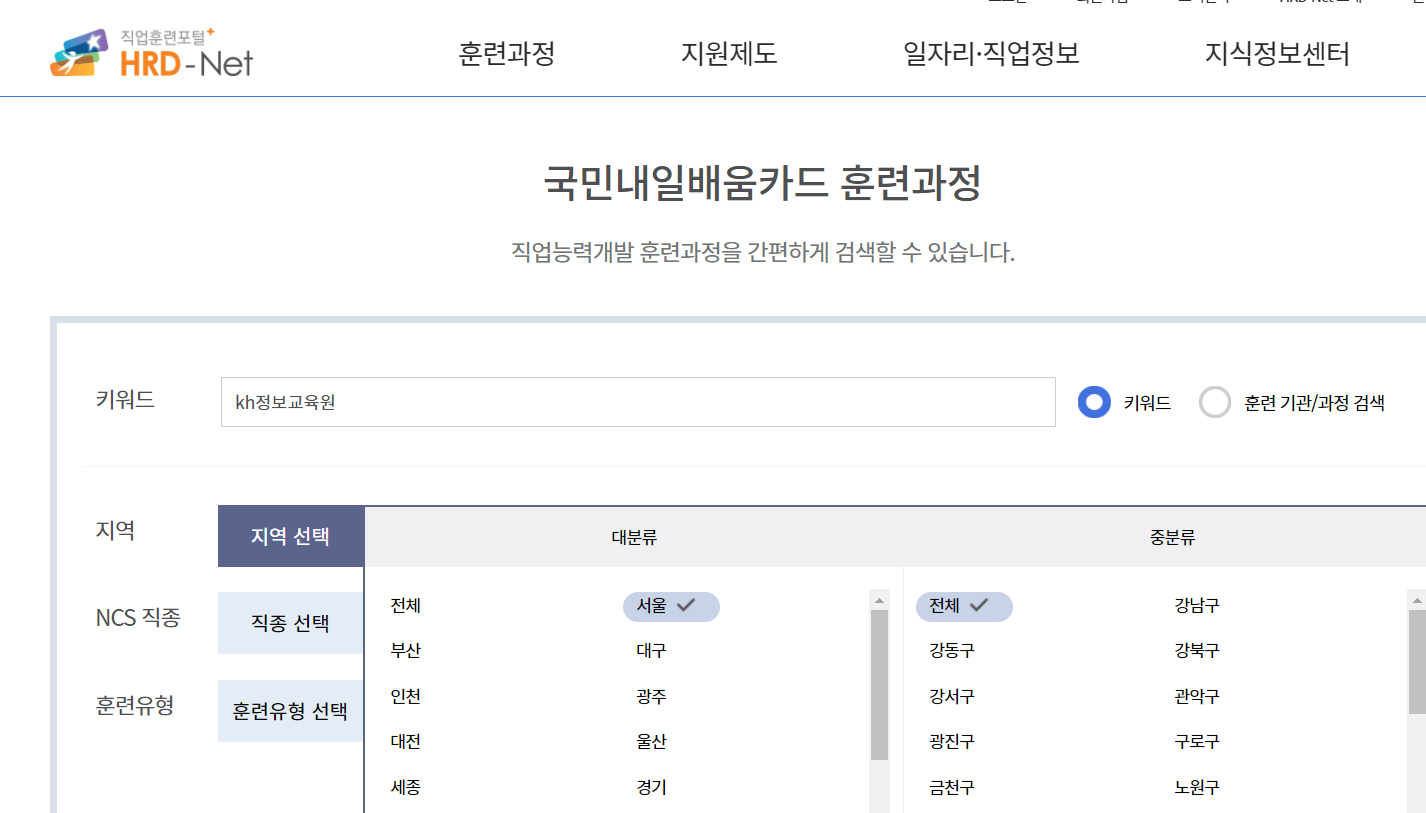
Task: Deselect the checked 서울 region
Action: (671, 606)
